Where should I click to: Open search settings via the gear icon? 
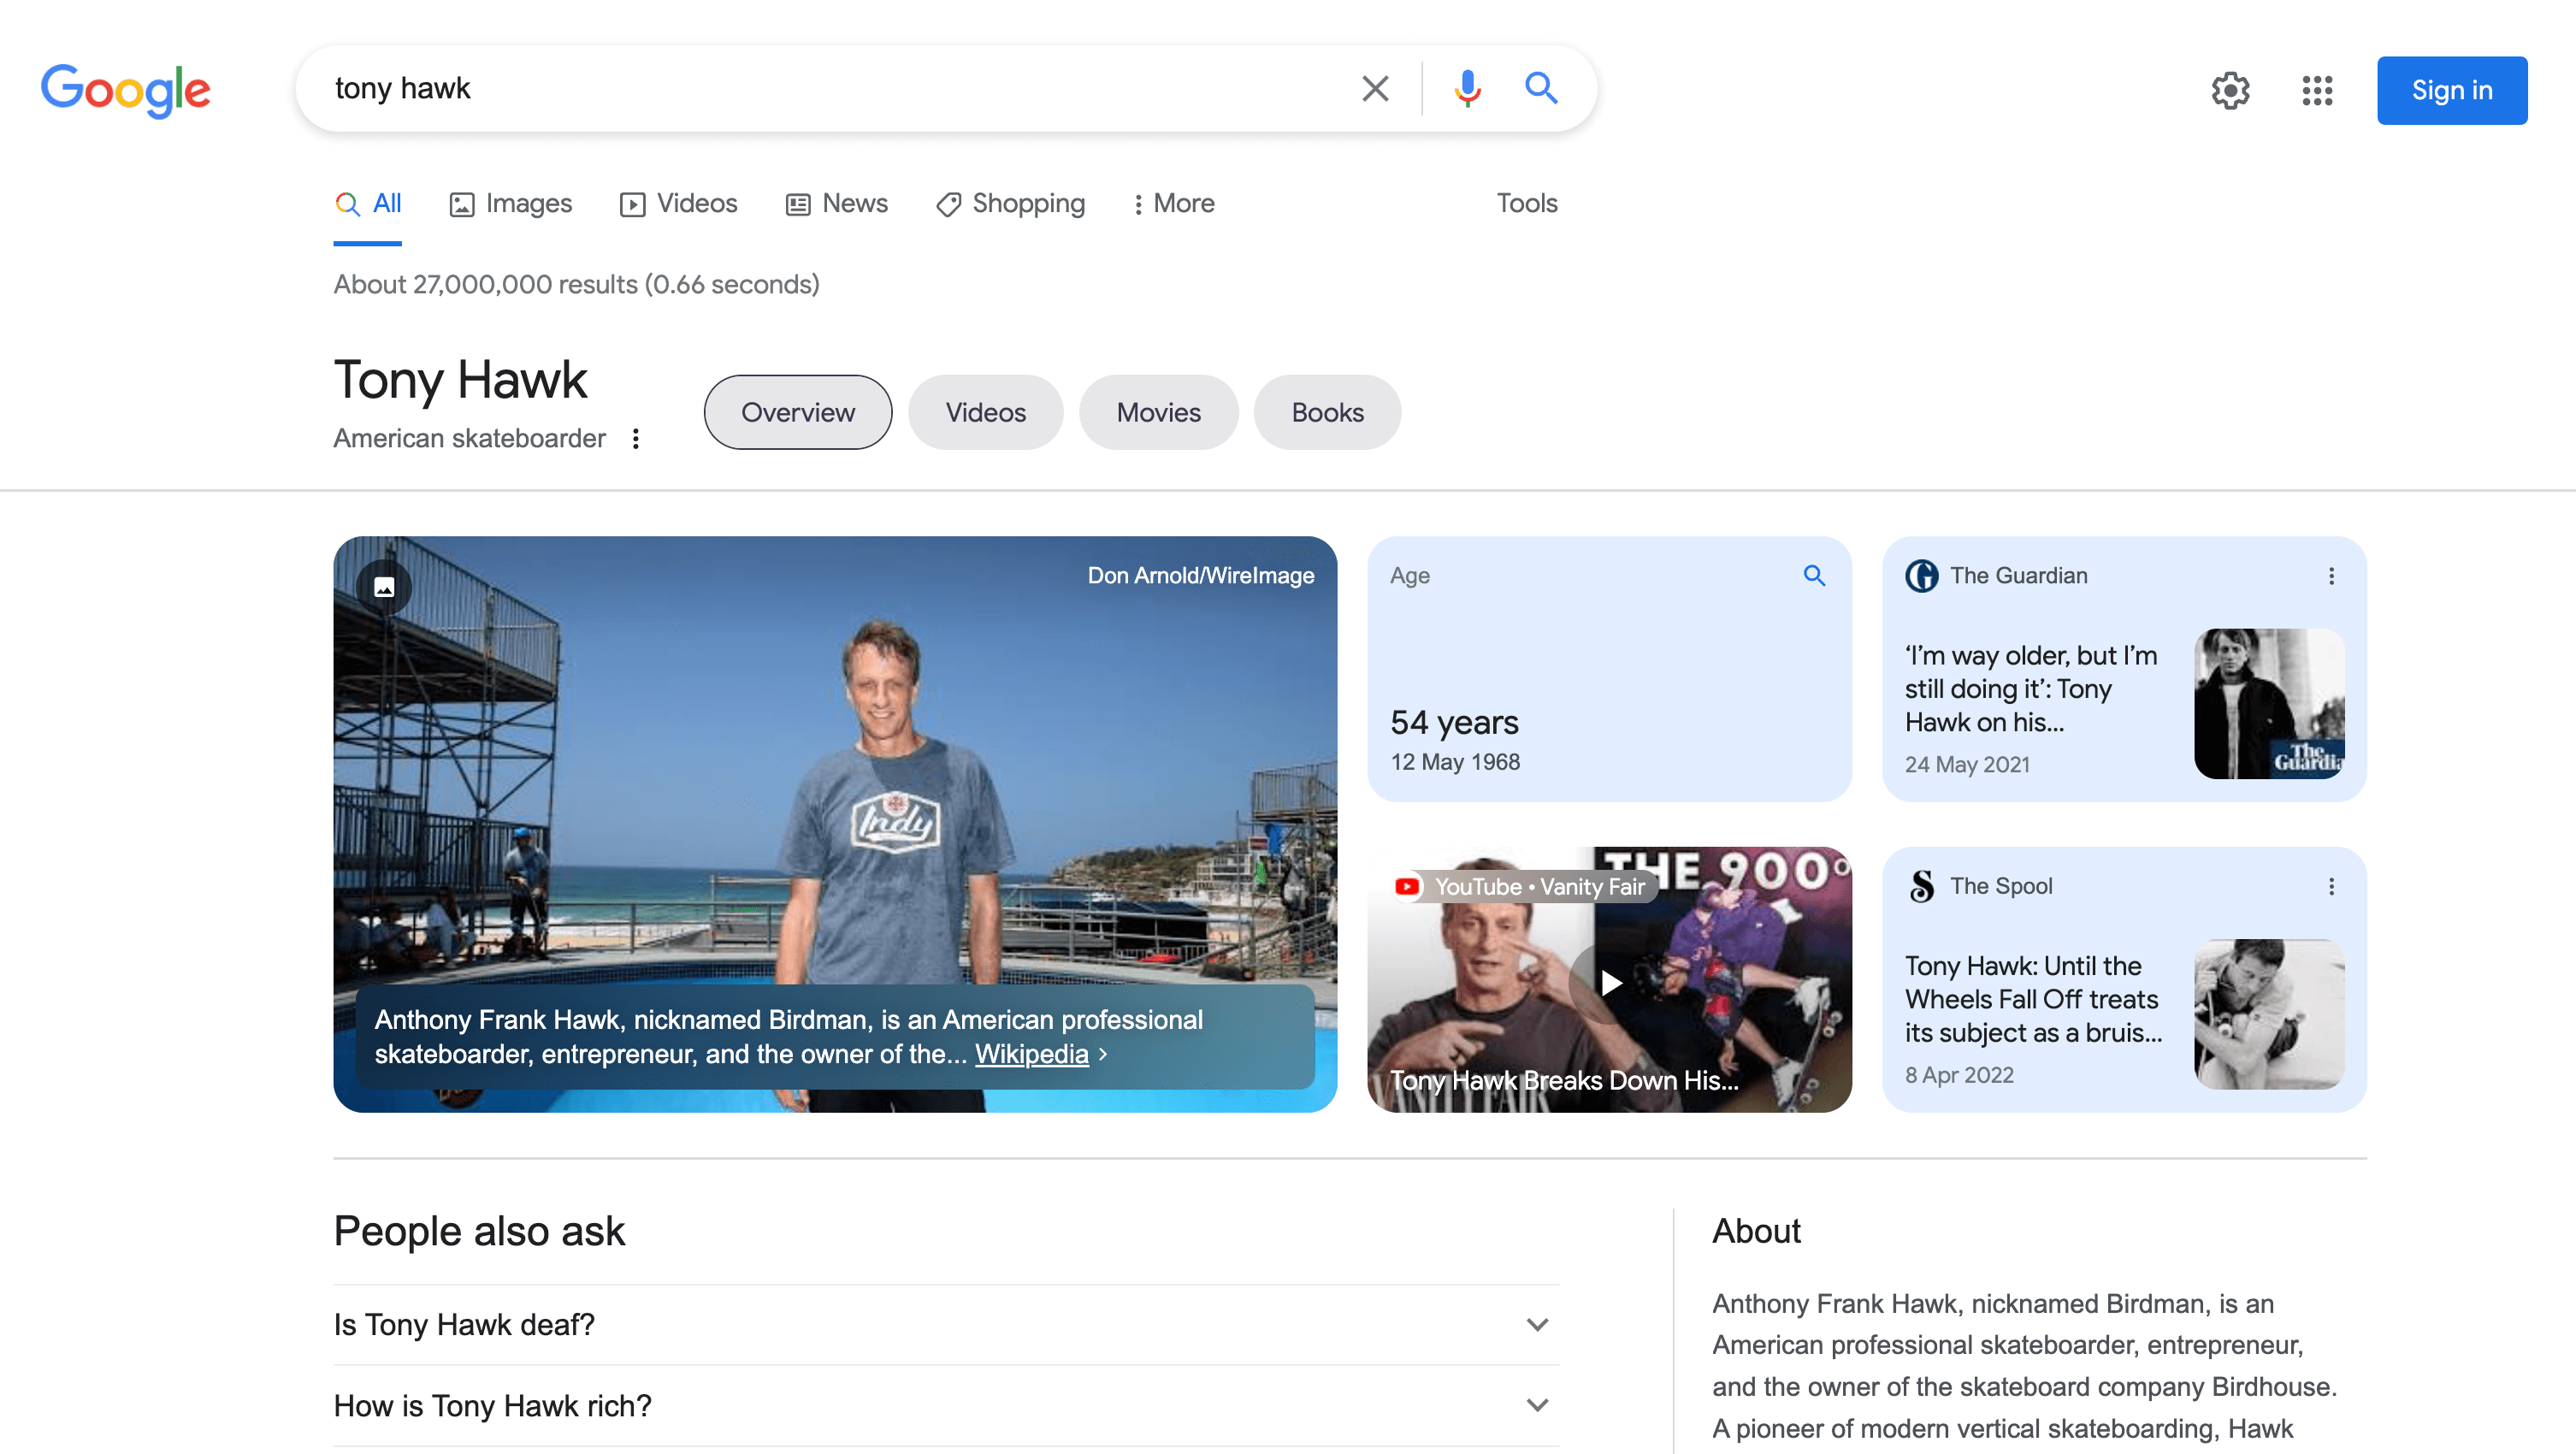point(2230,90)
